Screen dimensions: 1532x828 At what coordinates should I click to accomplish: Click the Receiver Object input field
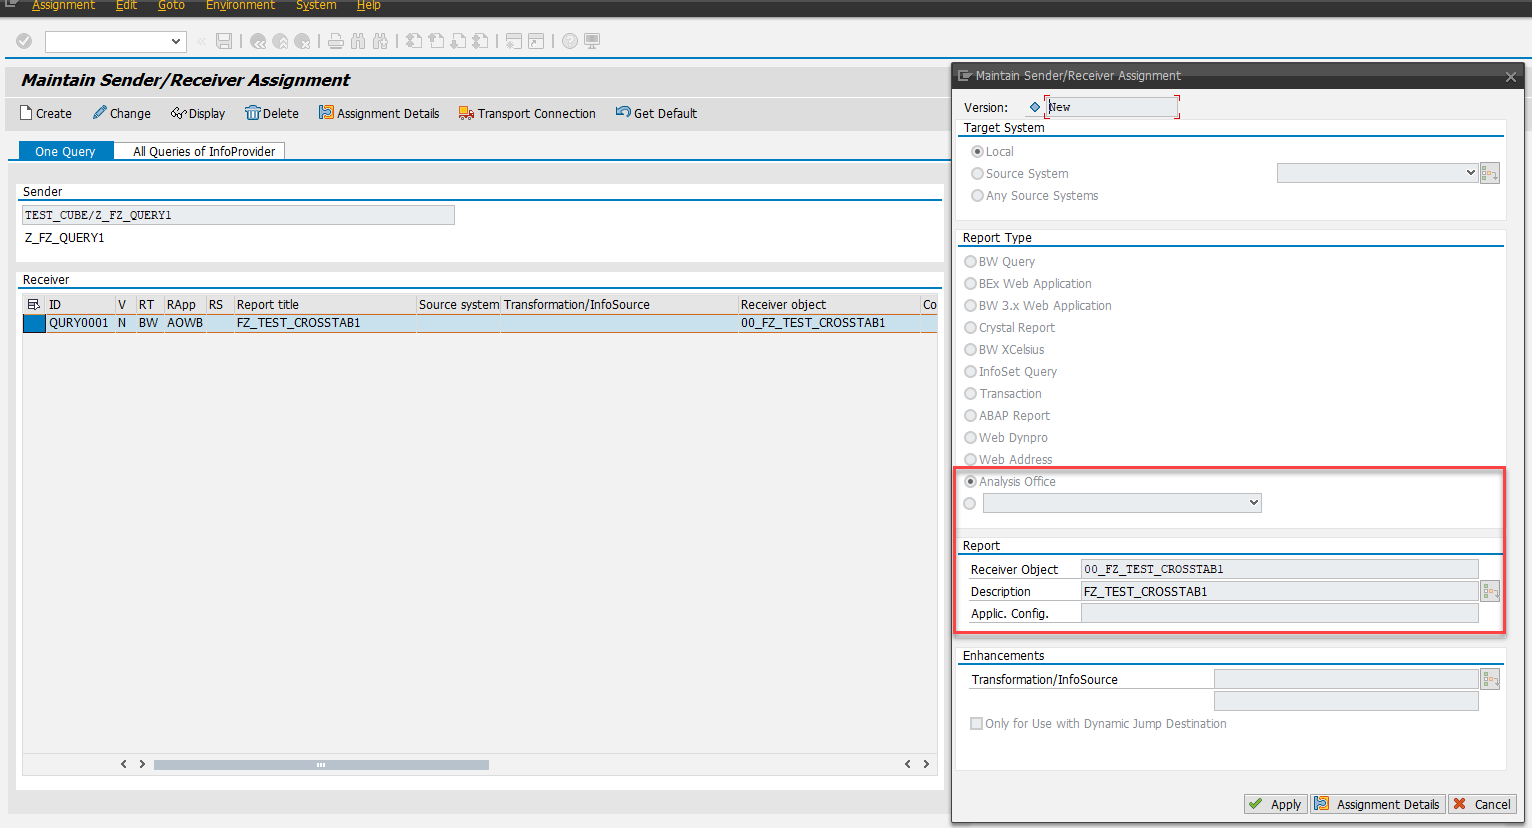point(1279,569)
